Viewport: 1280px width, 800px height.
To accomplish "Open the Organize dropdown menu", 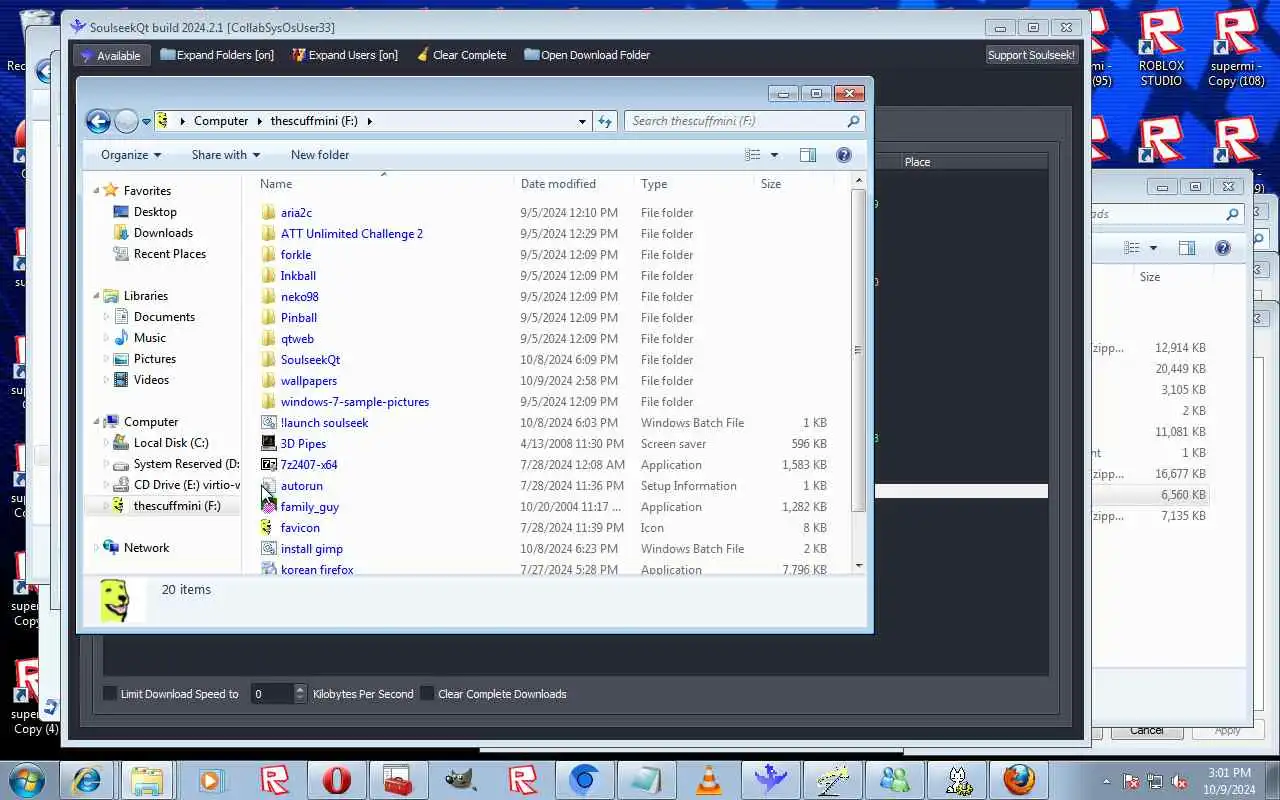I will tap(131, 155).
